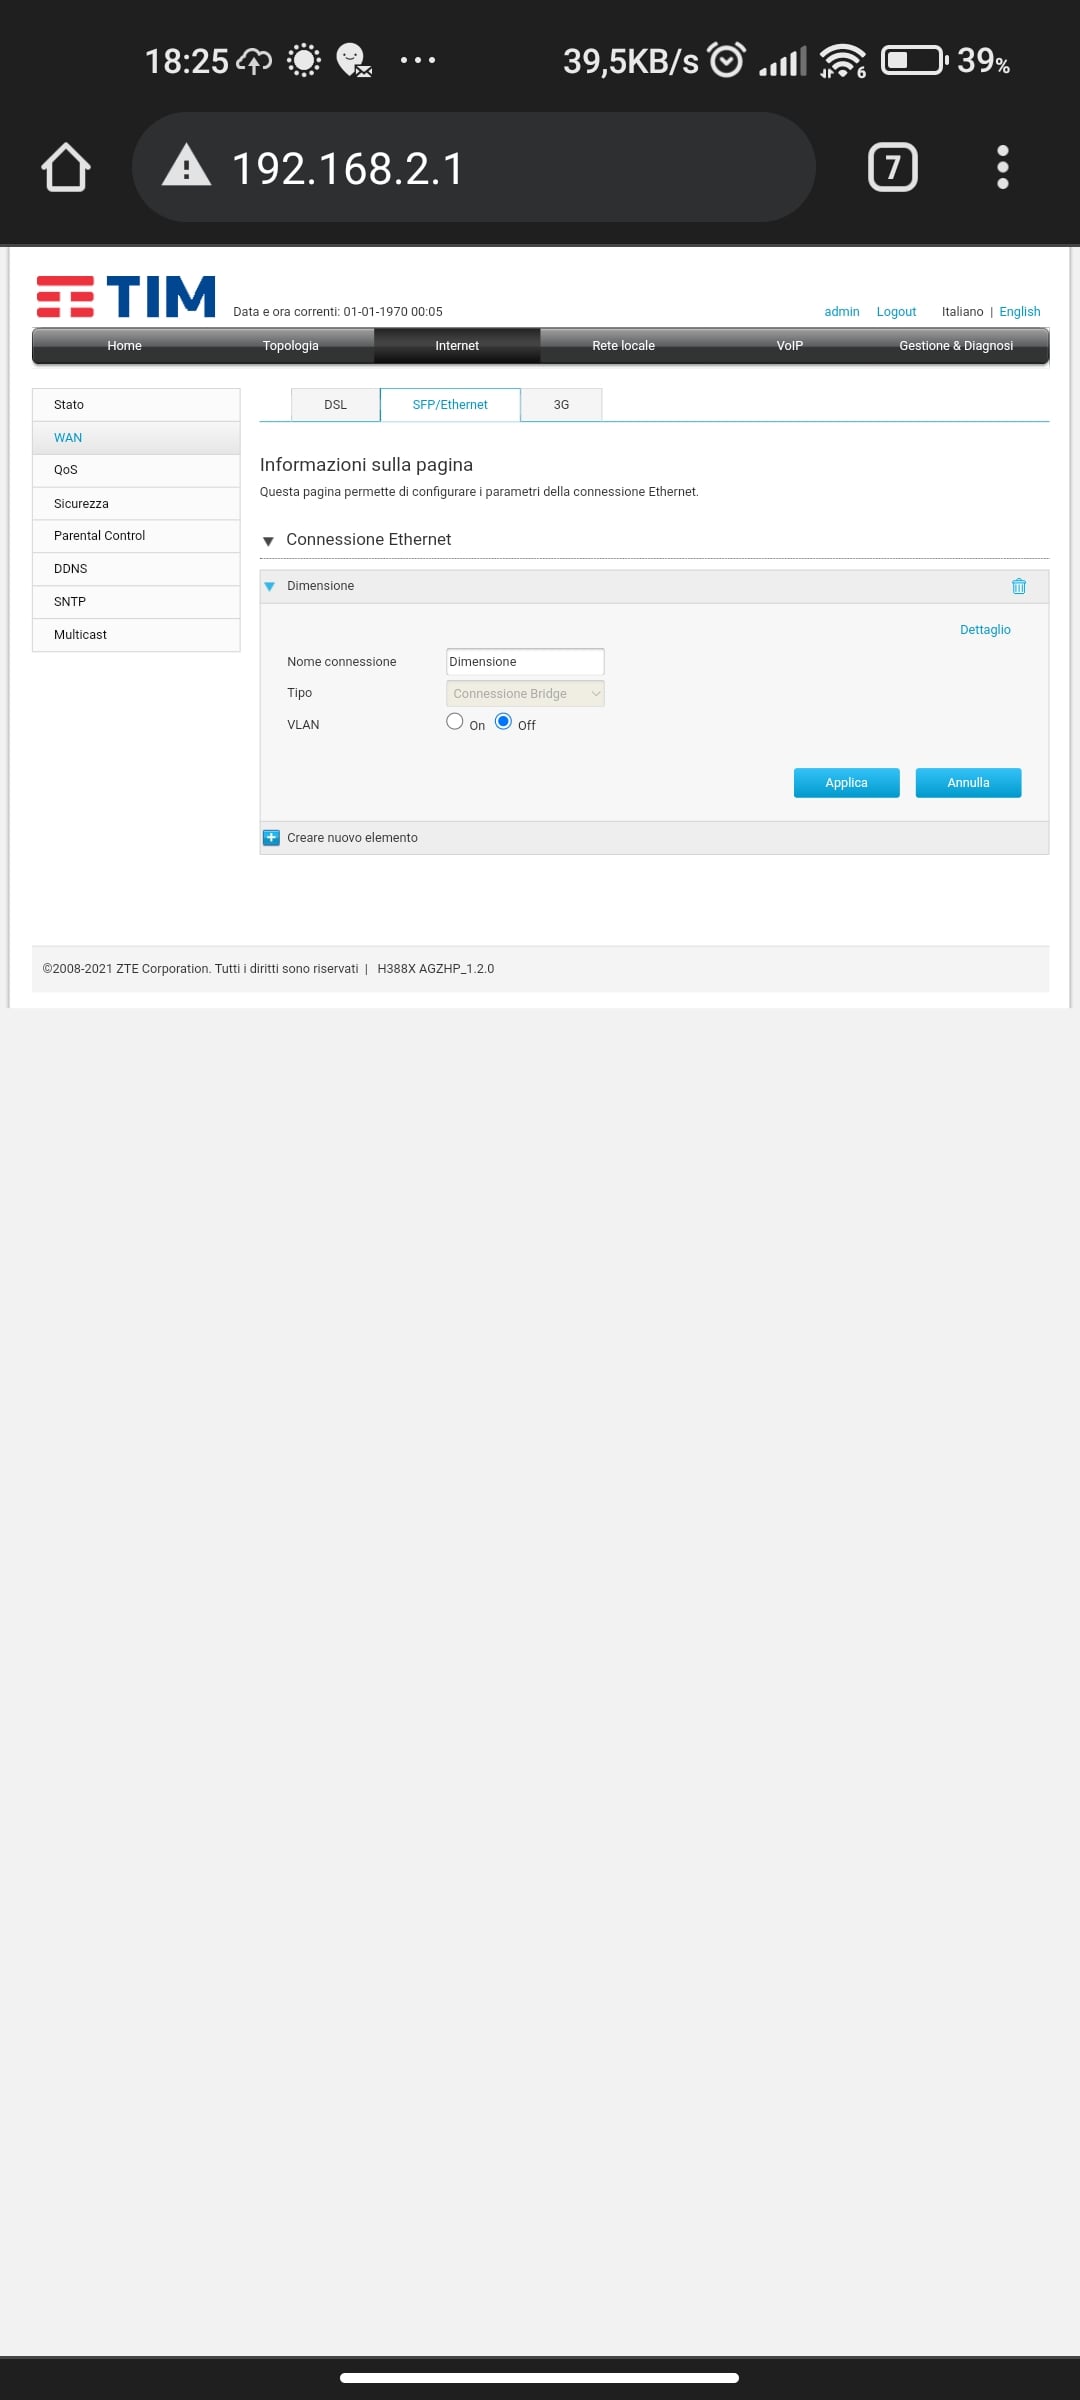The width and height of the screenshot is (1080, 2400).
Task: Open Rete locale in navigation bar
Action: [623, 346]
